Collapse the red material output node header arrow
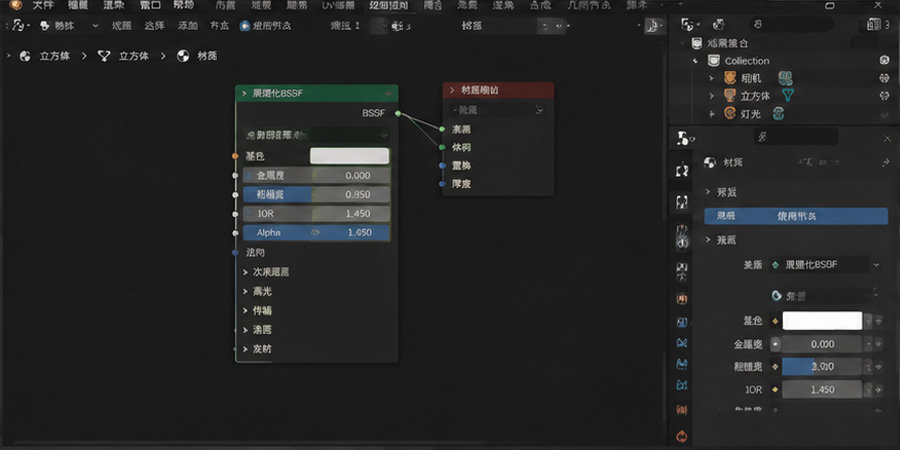This screenshot has height=450, width=900. (x=452, y=90)
